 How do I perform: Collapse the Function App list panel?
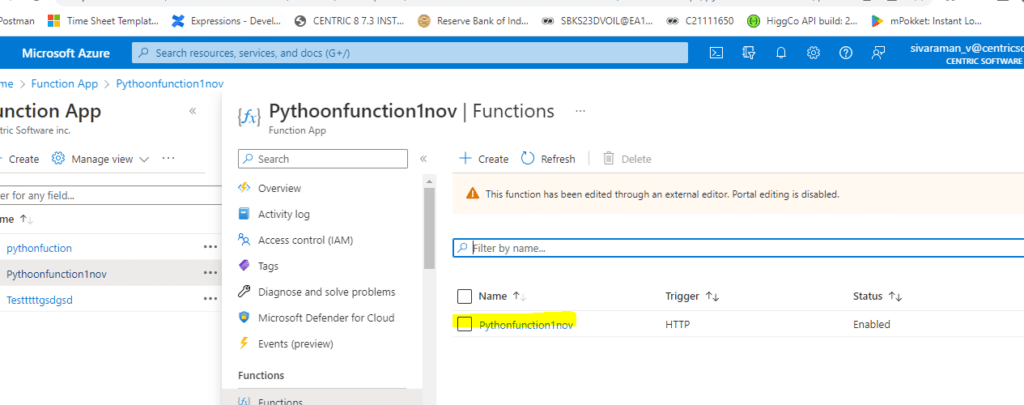(193, 112)
